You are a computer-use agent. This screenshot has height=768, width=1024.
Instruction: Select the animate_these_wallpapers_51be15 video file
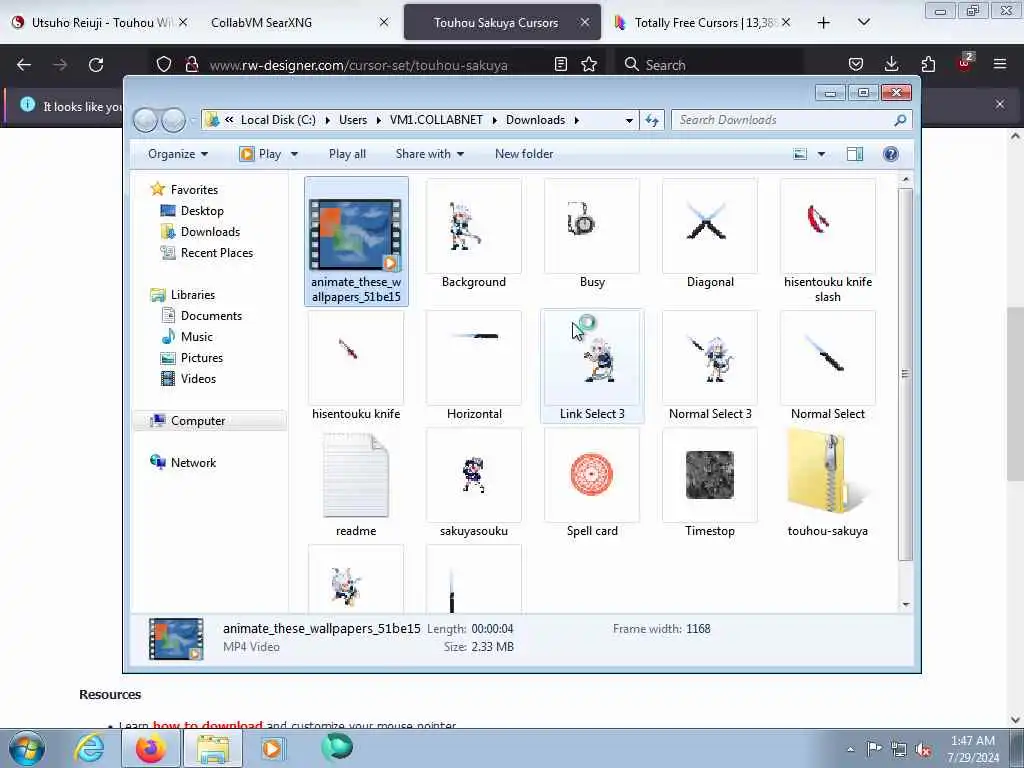point(356,240)
